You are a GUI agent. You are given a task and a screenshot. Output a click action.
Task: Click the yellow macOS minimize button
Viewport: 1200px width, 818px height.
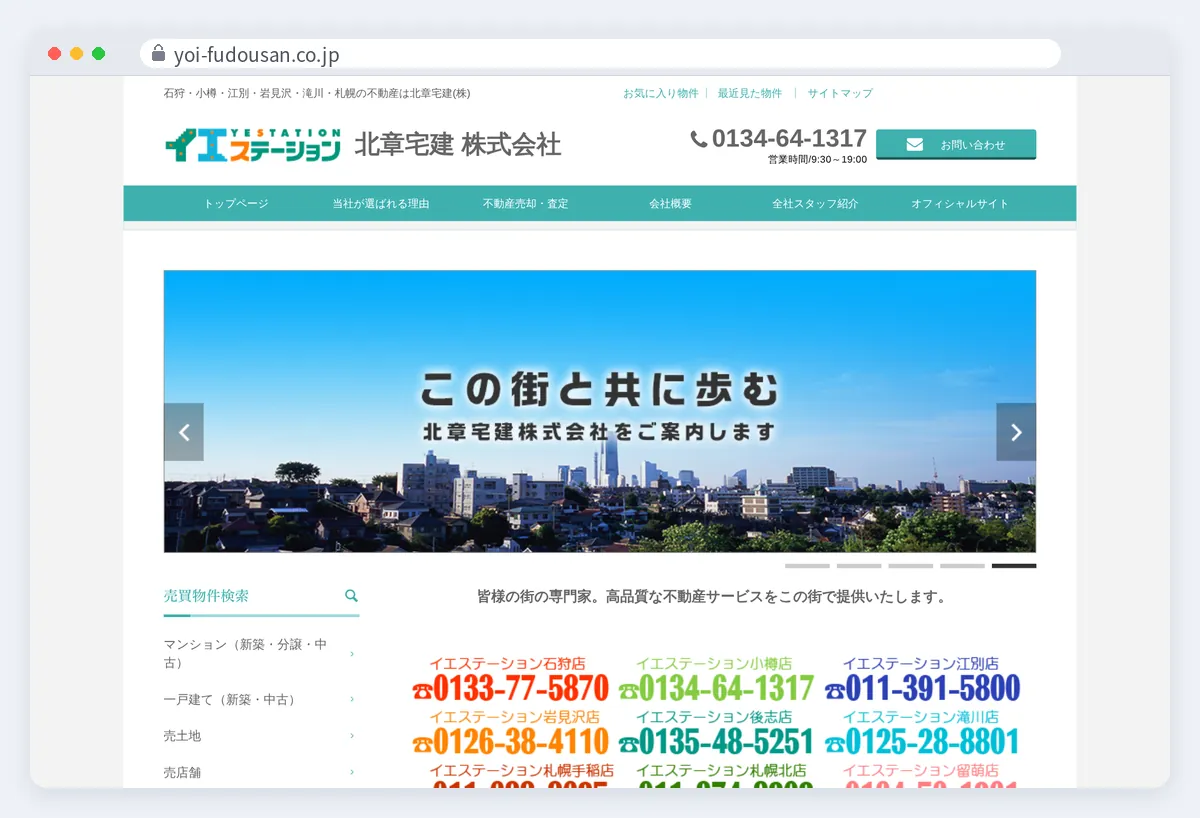[76, 54]
